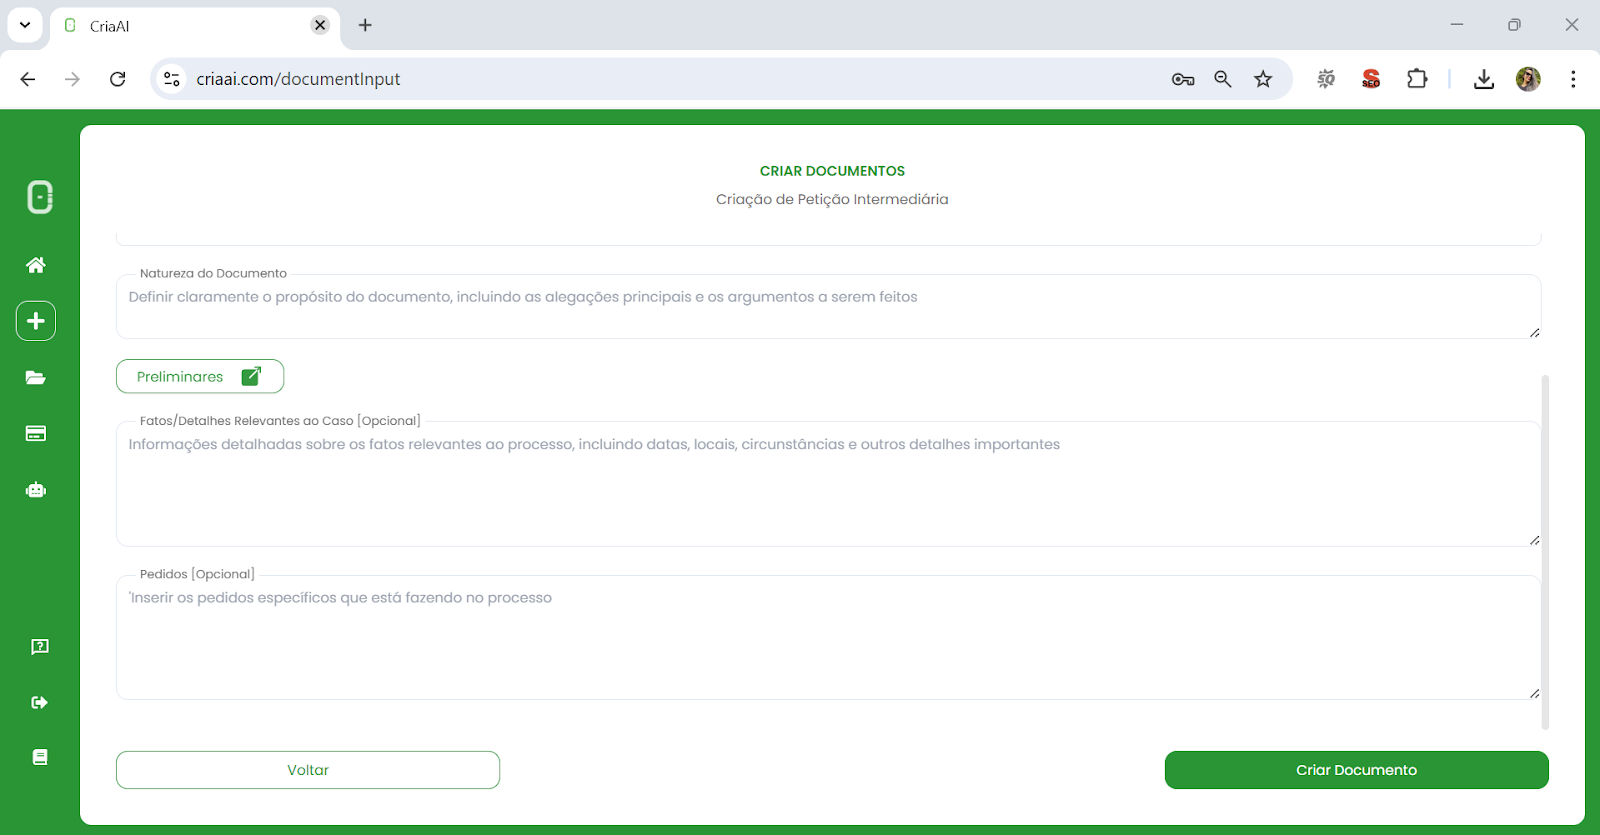This screenshot has height=835, width=1600.
Task: Click into Fatos/Detalhes Relevantes ao Caso field
Action: click(828, 485)
